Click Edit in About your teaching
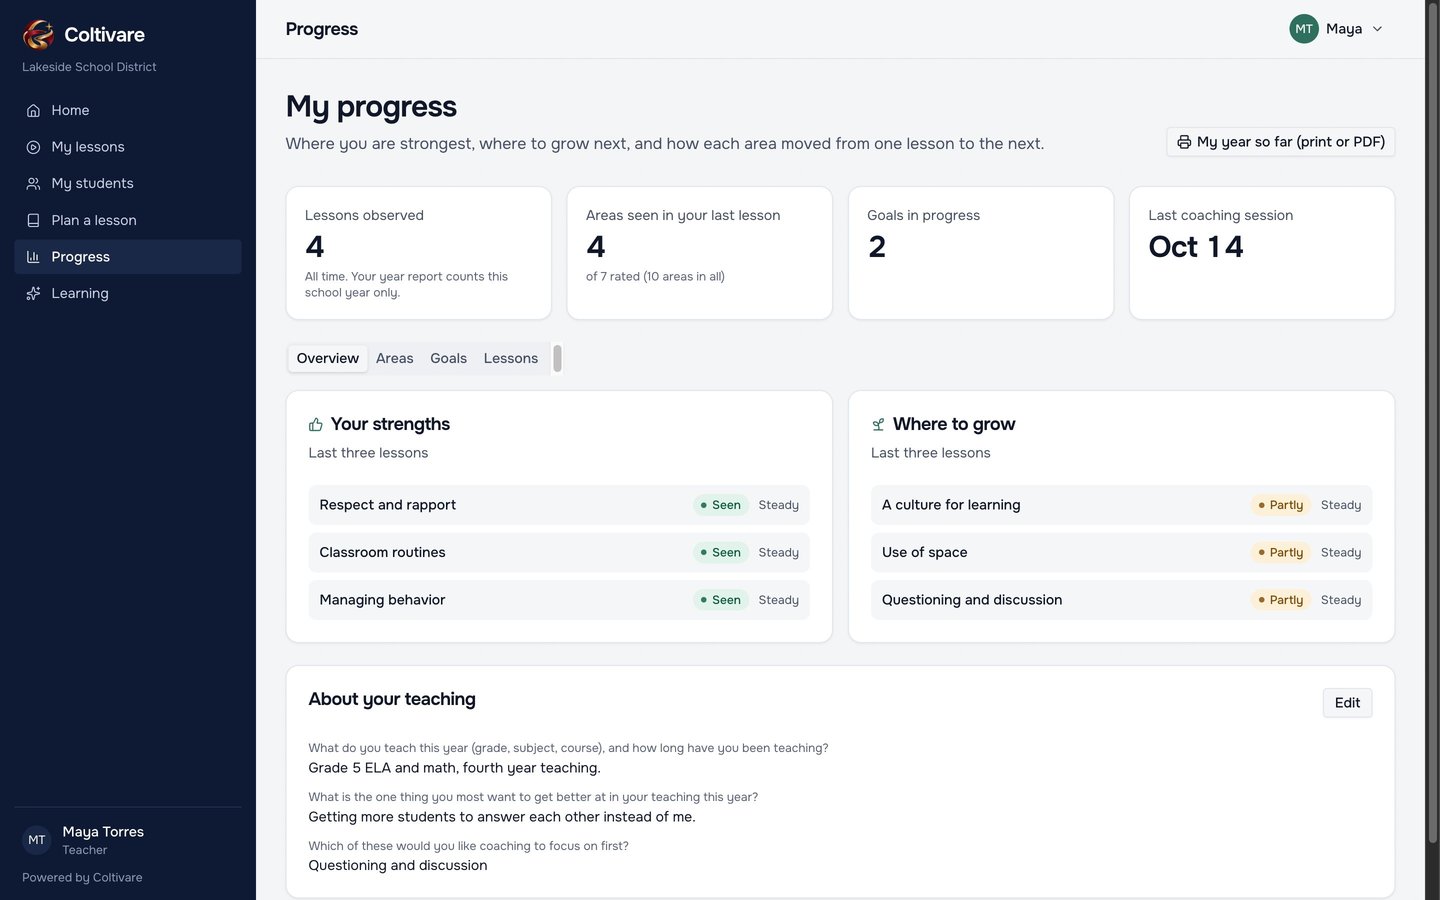This screenshot has width=1440, height=900. point(1347,703)
